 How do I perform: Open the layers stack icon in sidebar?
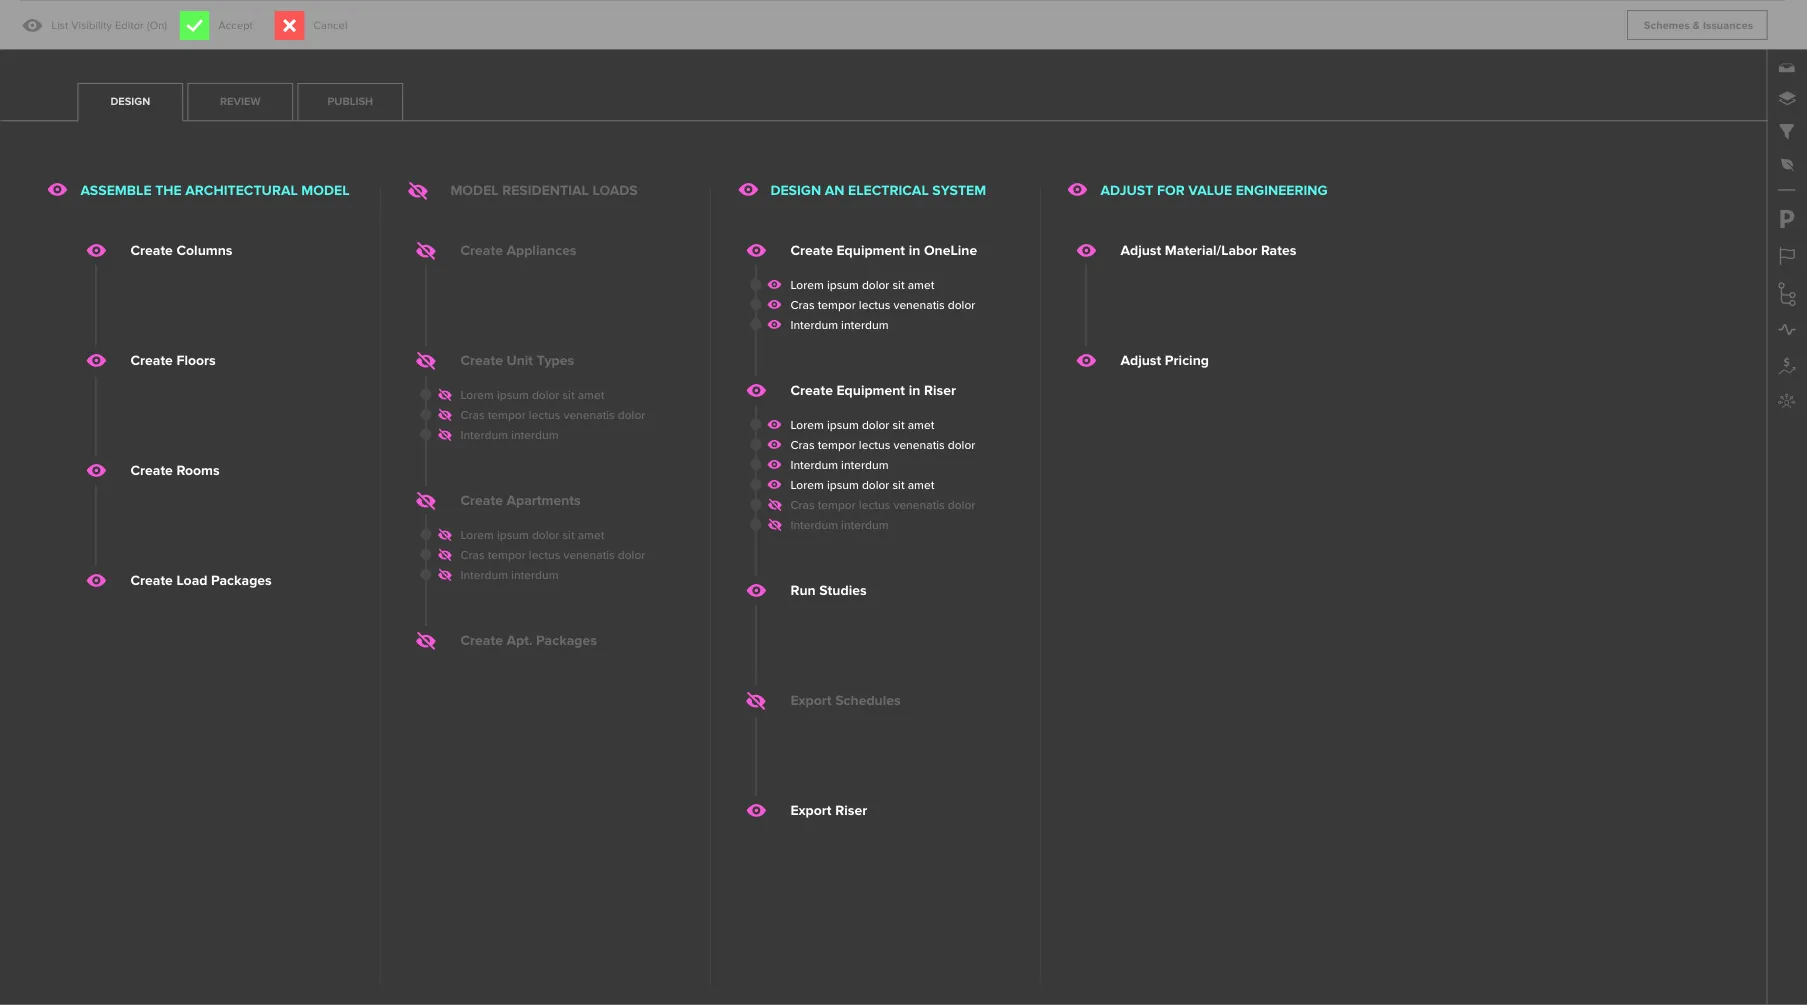click(x=1786, y=98)
